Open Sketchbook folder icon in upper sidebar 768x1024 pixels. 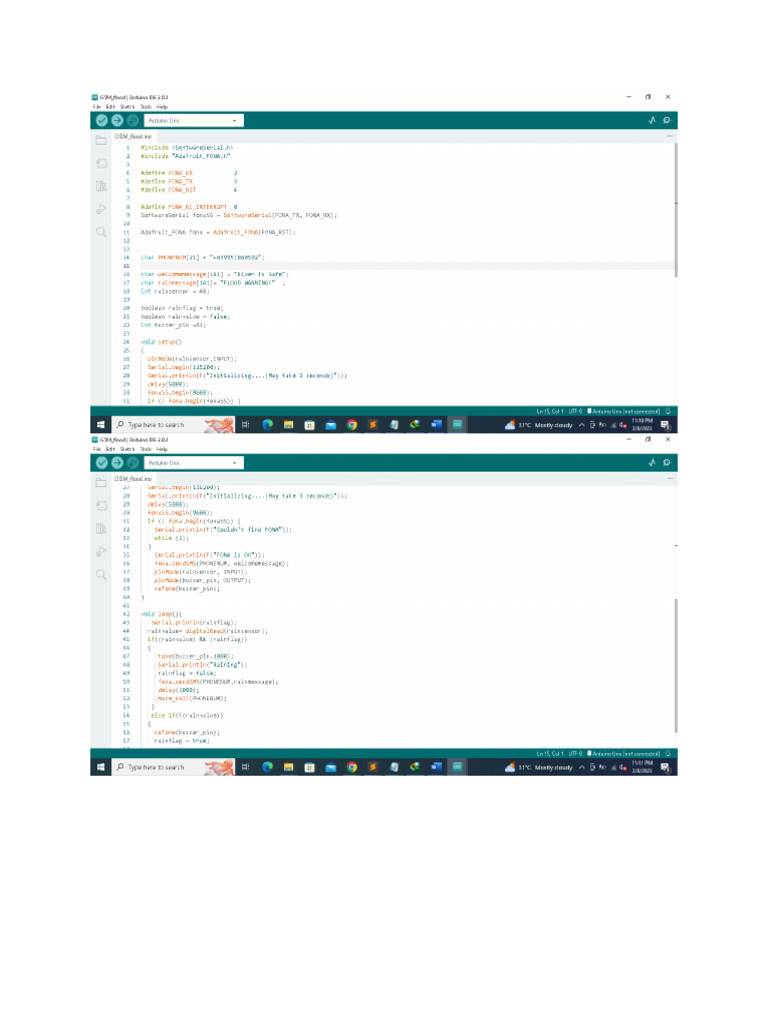[101, 140]
